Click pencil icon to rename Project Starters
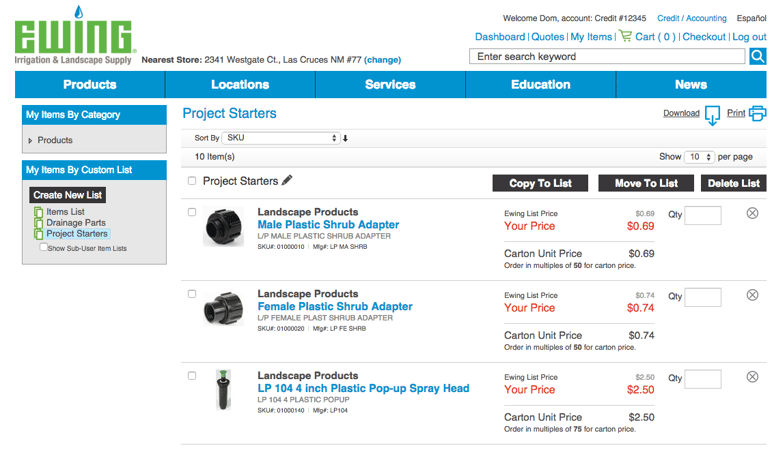The height and width of the screenshot is (450, 772). click(x=287, y=180)
